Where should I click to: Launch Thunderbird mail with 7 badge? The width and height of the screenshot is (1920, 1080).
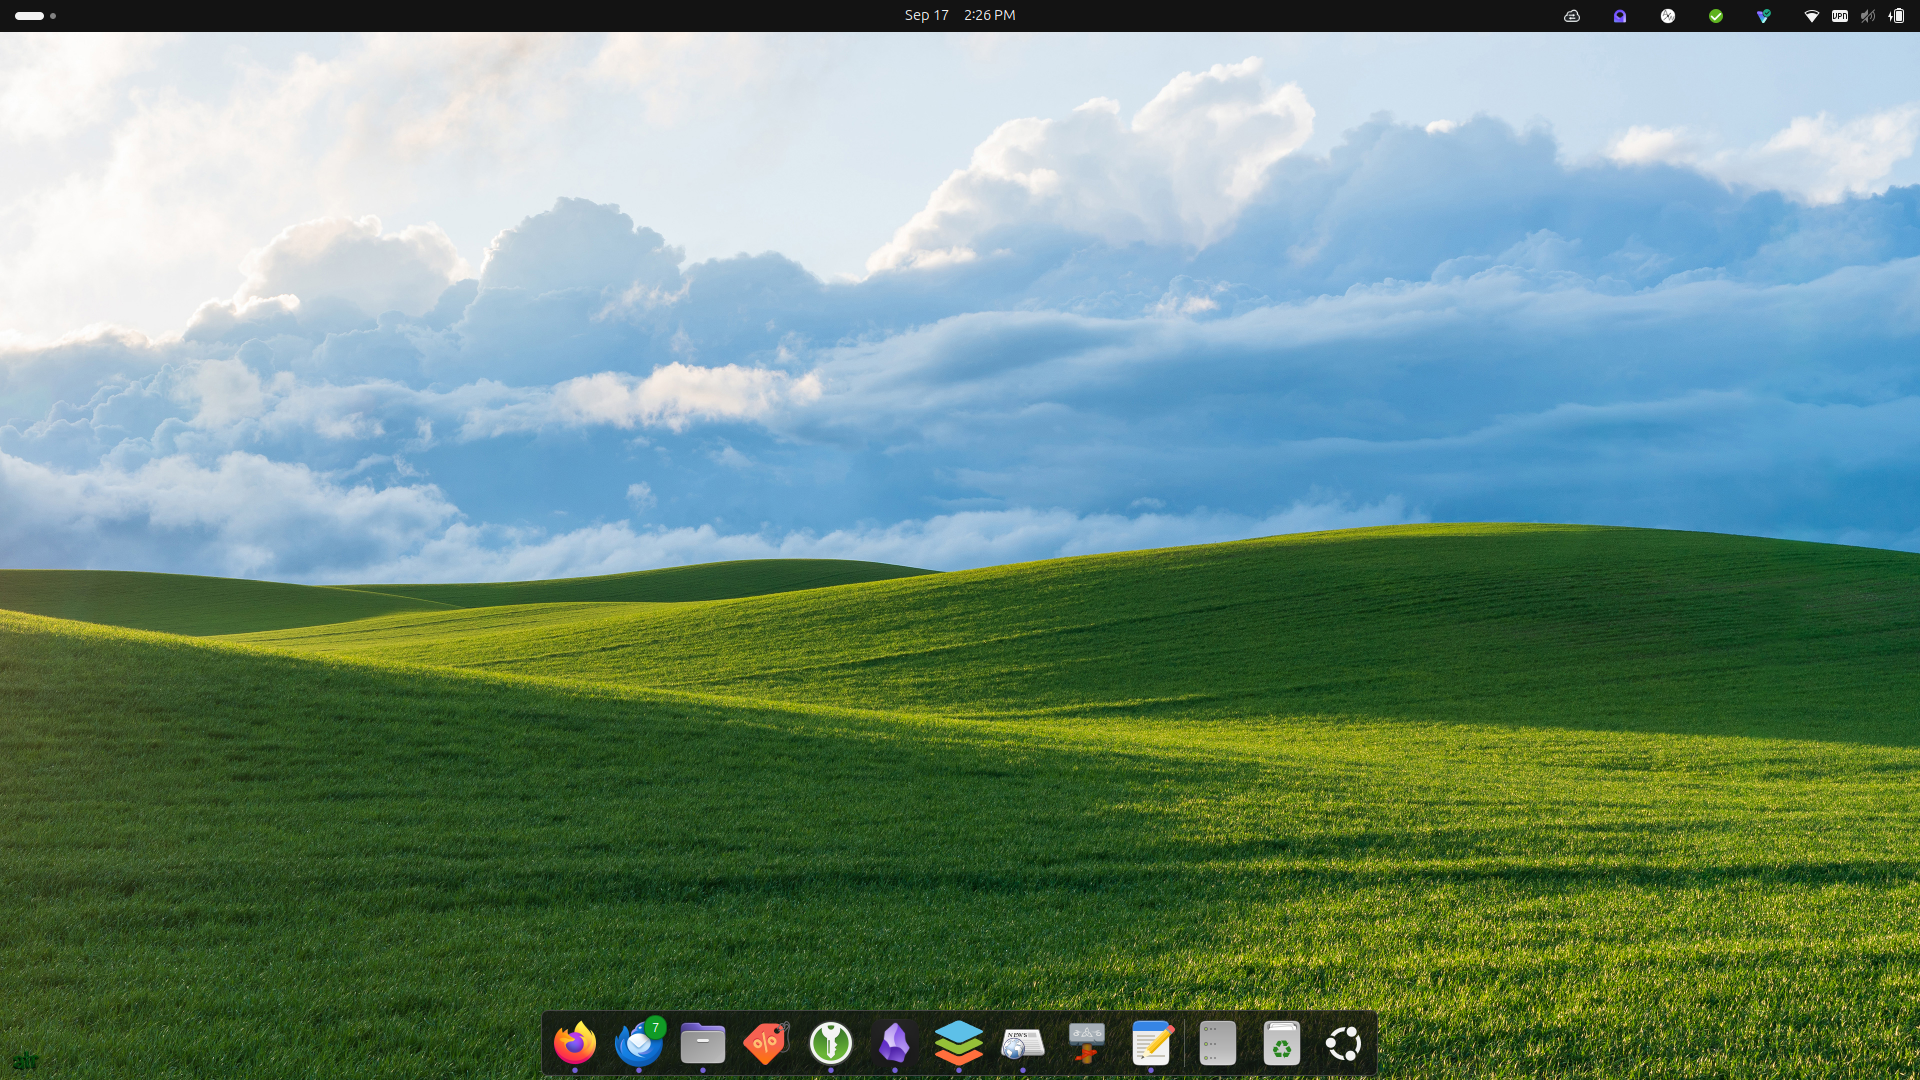[639, 1044]
